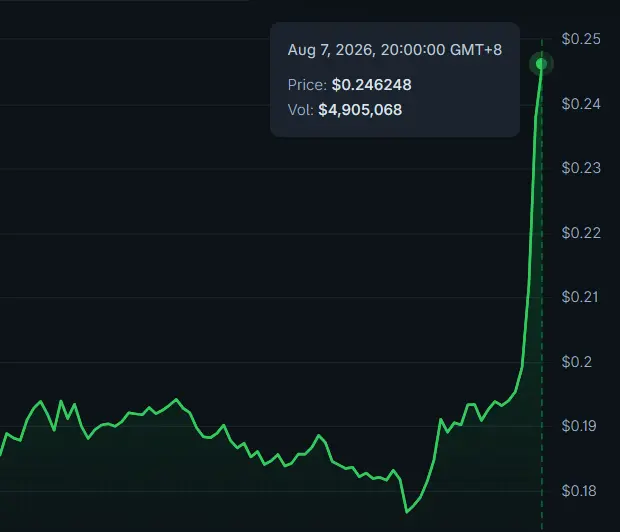The width and height of the screenshot is (620, 532).
Task: Click the tooltip volume value $4,905,068
Action: [x=360, y=110]
